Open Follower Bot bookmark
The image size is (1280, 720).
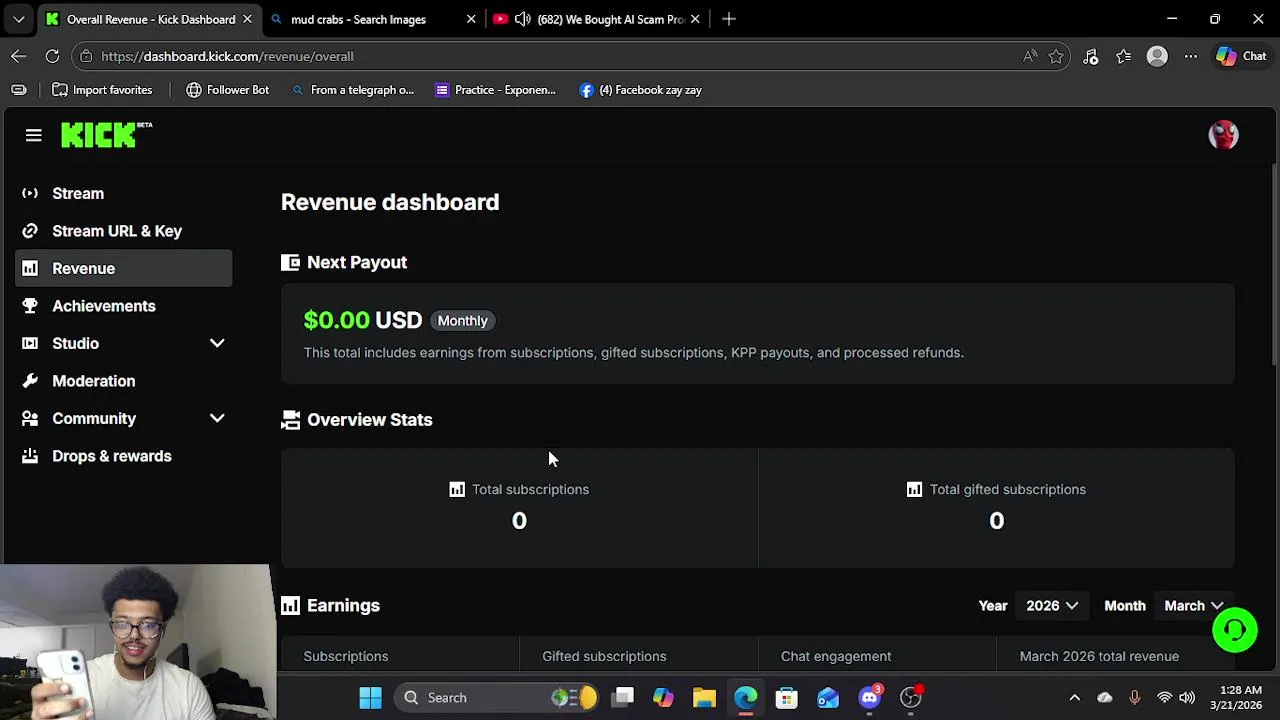(228, 90)
